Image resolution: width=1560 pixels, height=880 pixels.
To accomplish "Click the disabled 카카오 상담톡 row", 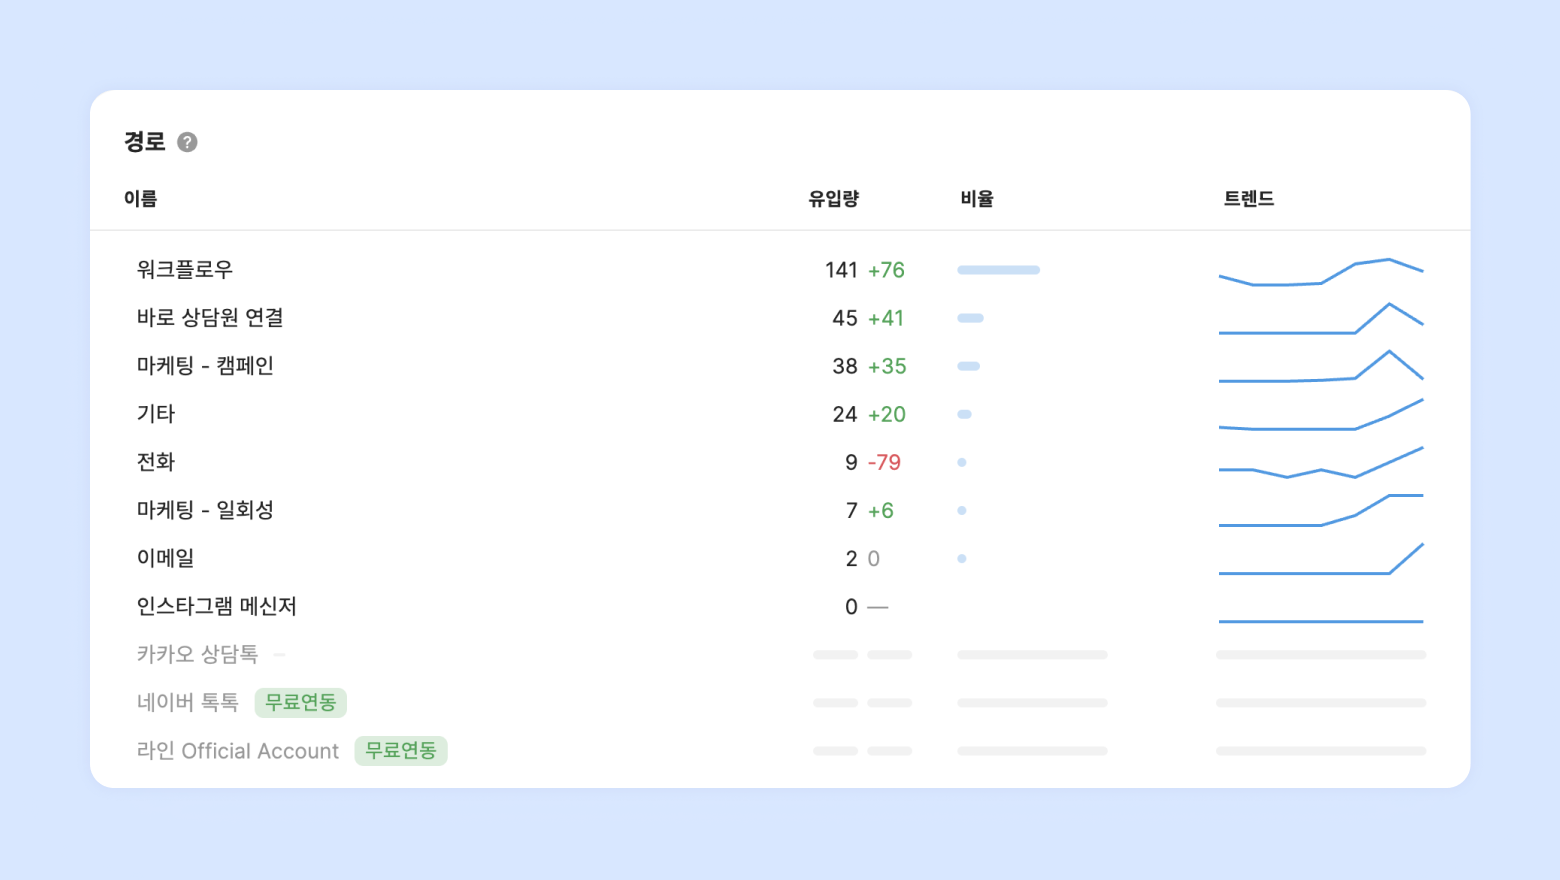I will pyautogui.click(x=197, y=655).
